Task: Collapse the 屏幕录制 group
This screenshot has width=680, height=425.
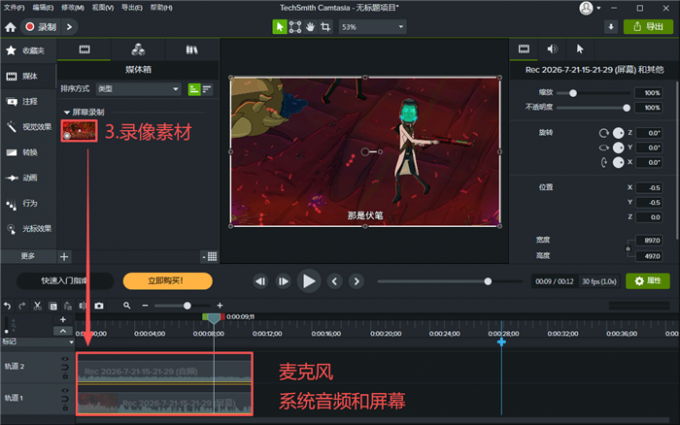Action: pos(67,112)
